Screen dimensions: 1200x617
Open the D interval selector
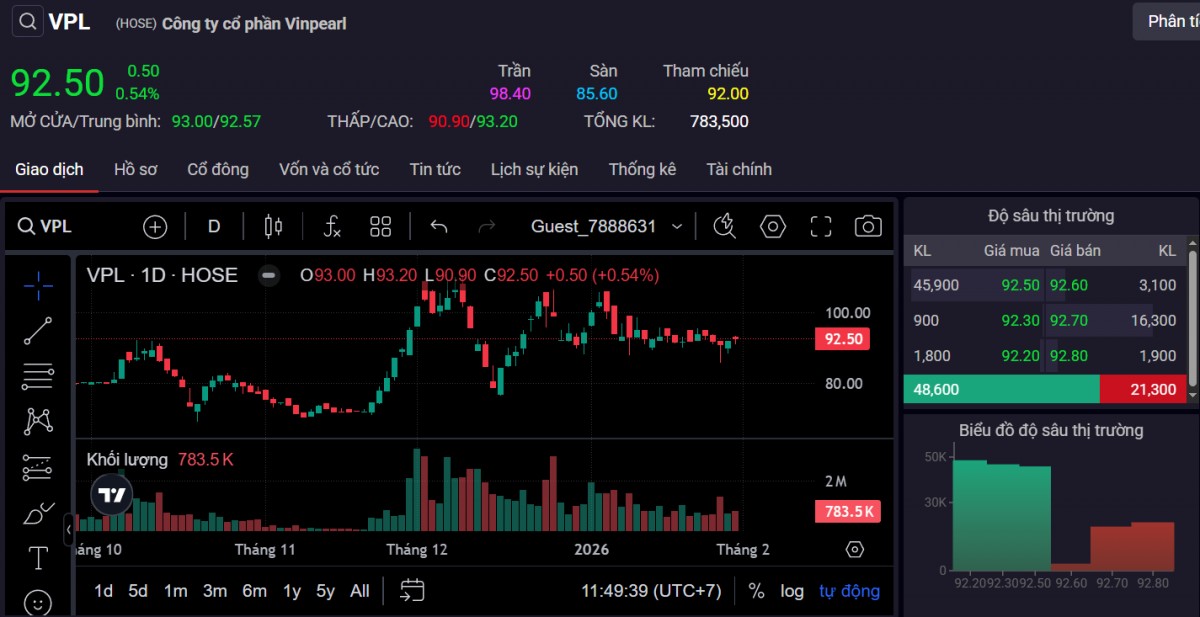click(213, 226)
